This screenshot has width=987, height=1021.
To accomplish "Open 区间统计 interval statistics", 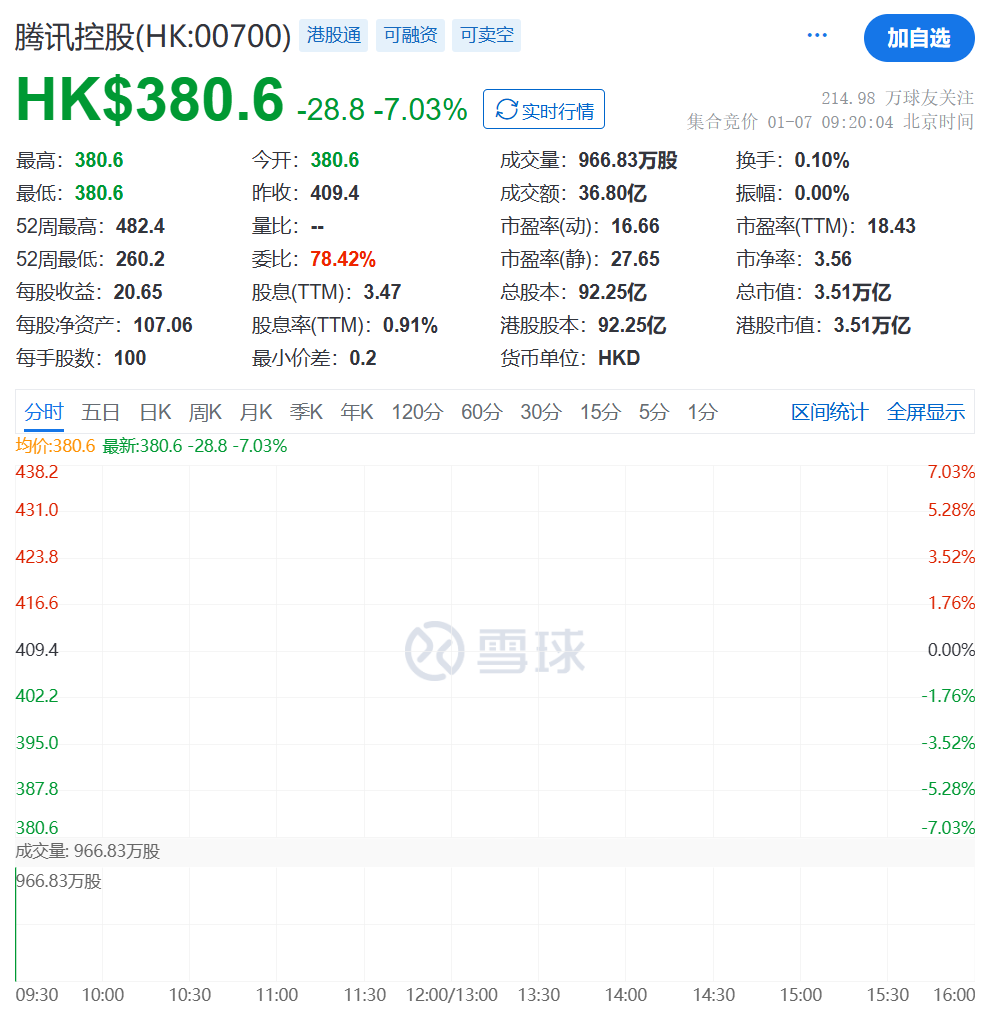I will point(829,411).
